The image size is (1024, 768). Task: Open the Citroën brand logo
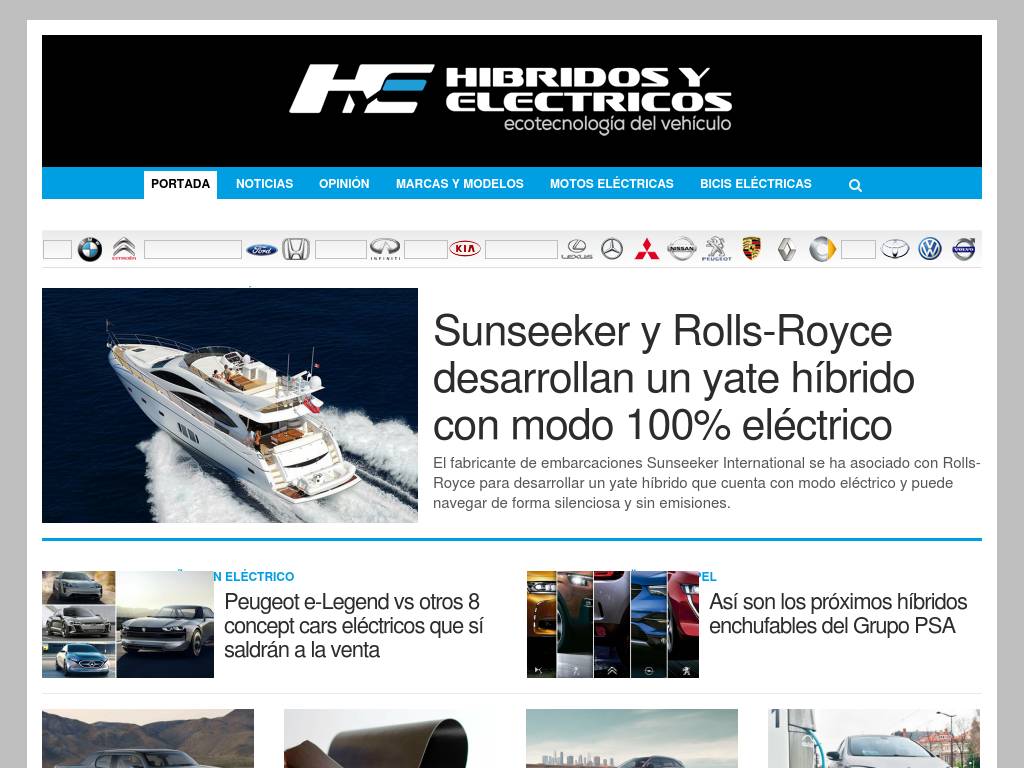(x=124, y=250)
